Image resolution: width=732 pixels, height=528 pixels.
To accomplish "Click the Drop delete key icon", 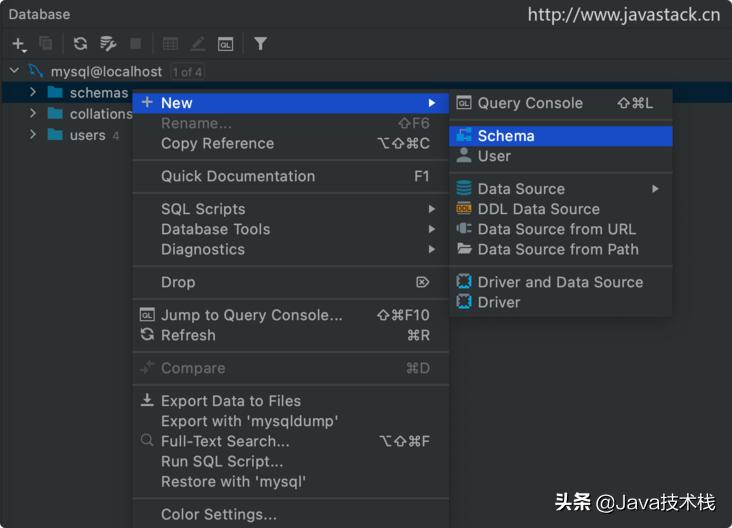I will point(422,282).
